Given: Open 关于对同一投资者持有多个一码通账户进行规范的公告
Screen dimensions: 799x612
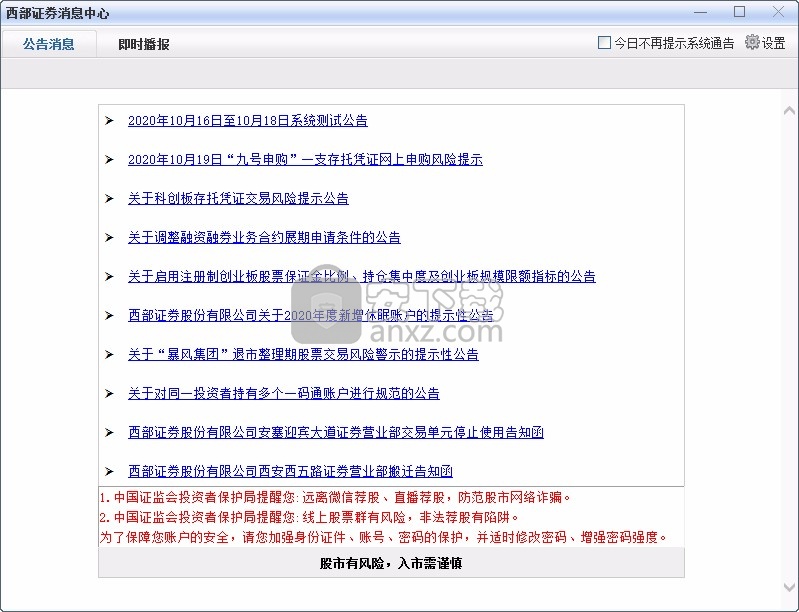Looking at the screenshot, I should (x=284, y=393).
